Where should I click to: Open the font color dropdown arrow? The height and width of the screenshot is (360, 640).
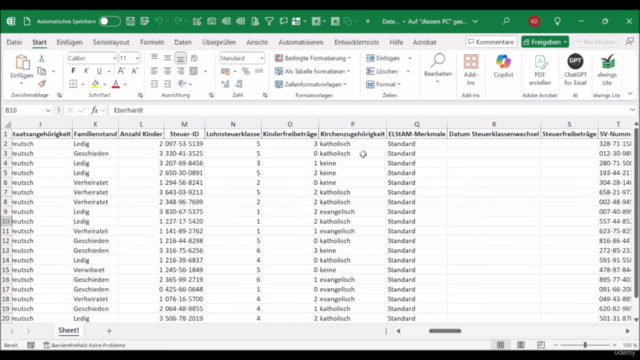(x=125, y=84)
